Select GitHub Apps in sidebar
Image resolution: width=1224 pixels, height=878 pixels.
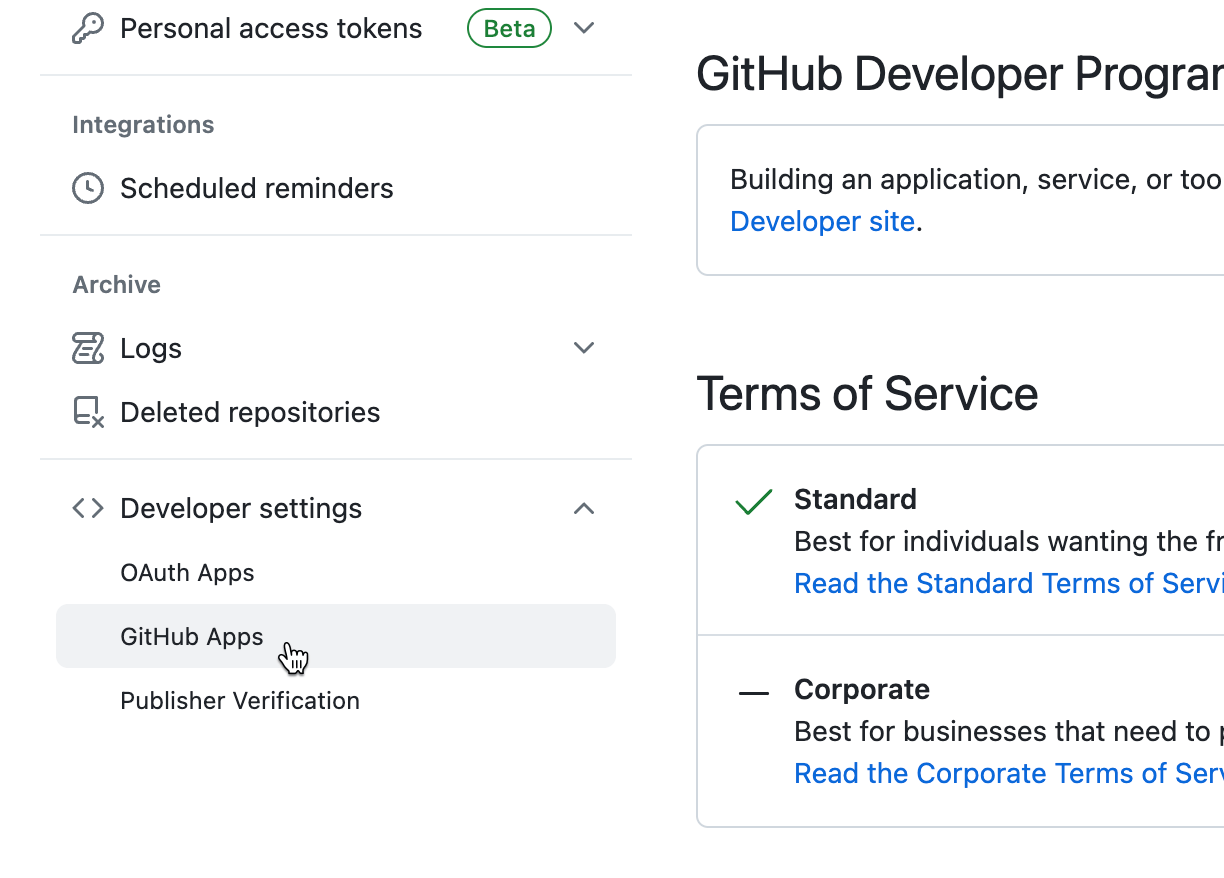click(192, 637)
